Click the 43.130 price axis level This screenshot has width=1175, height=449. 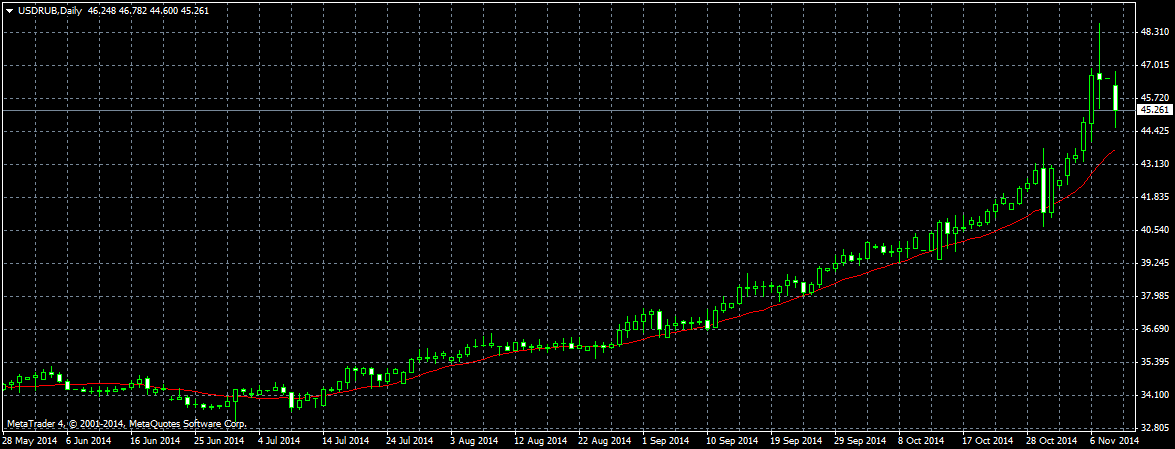[x=1154, y=164]
